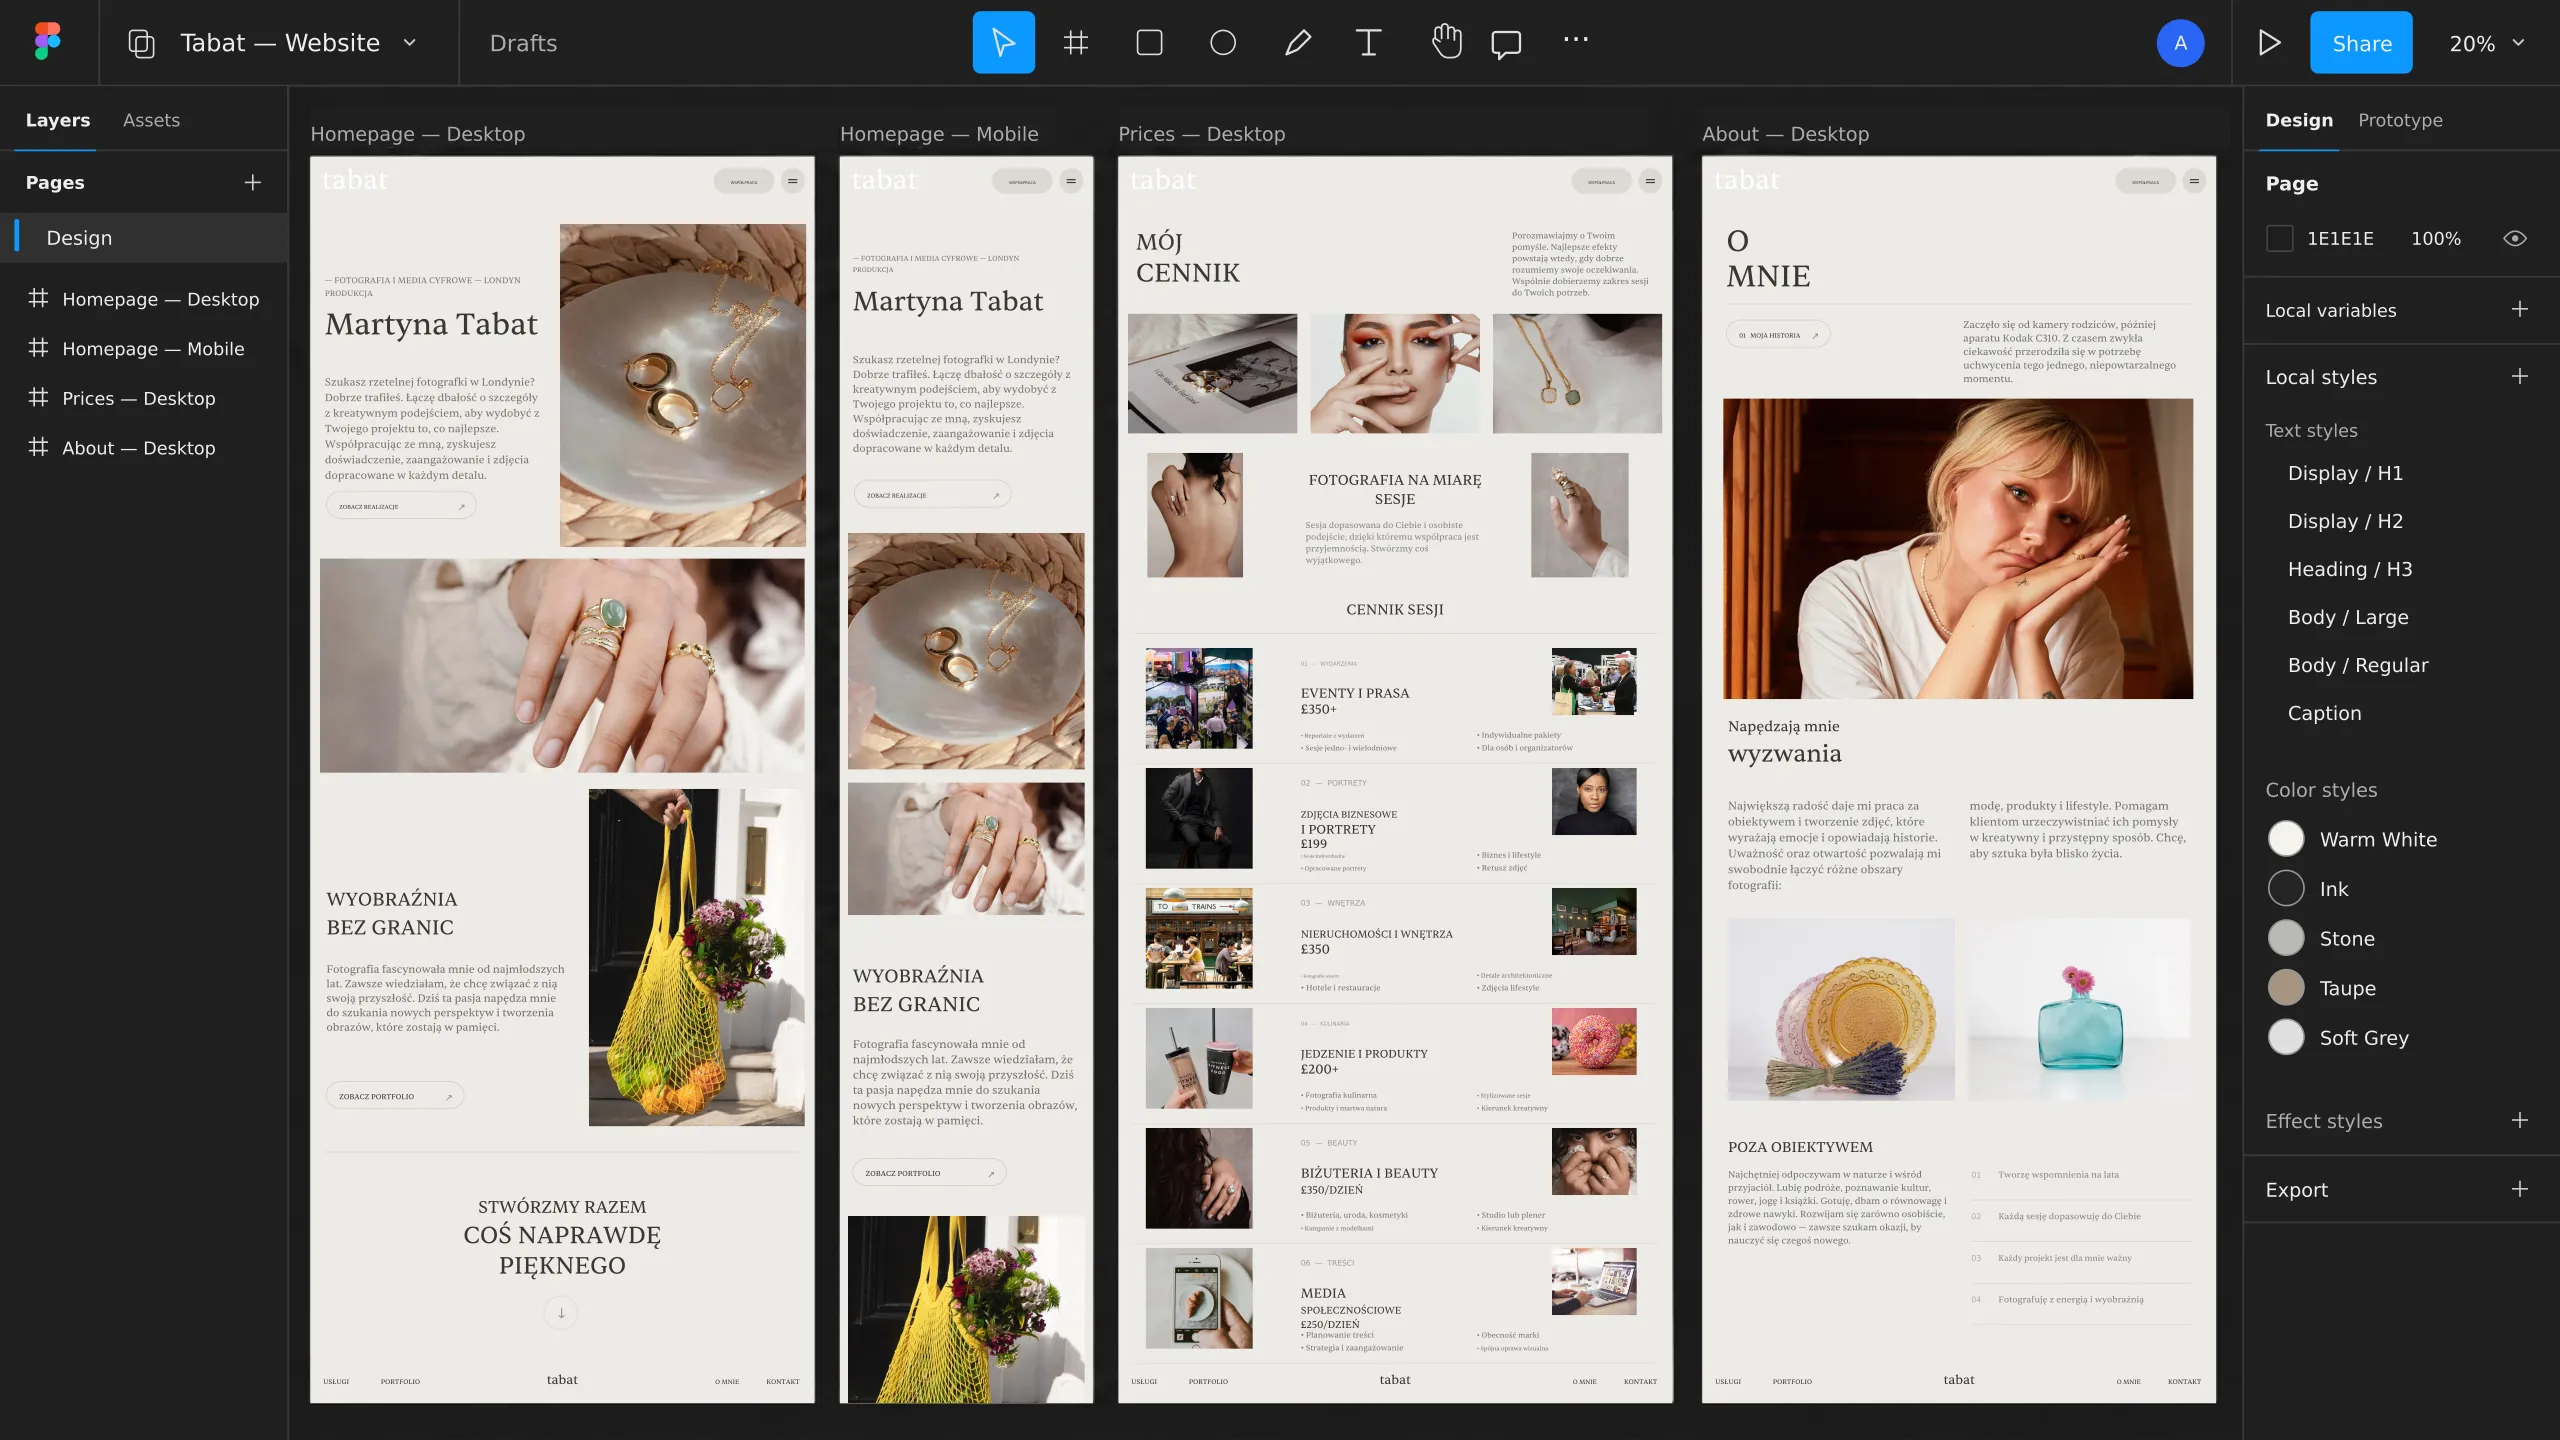Add a new page with the plus icon
Viewport: 2560px width, 1440px height.
253,182
